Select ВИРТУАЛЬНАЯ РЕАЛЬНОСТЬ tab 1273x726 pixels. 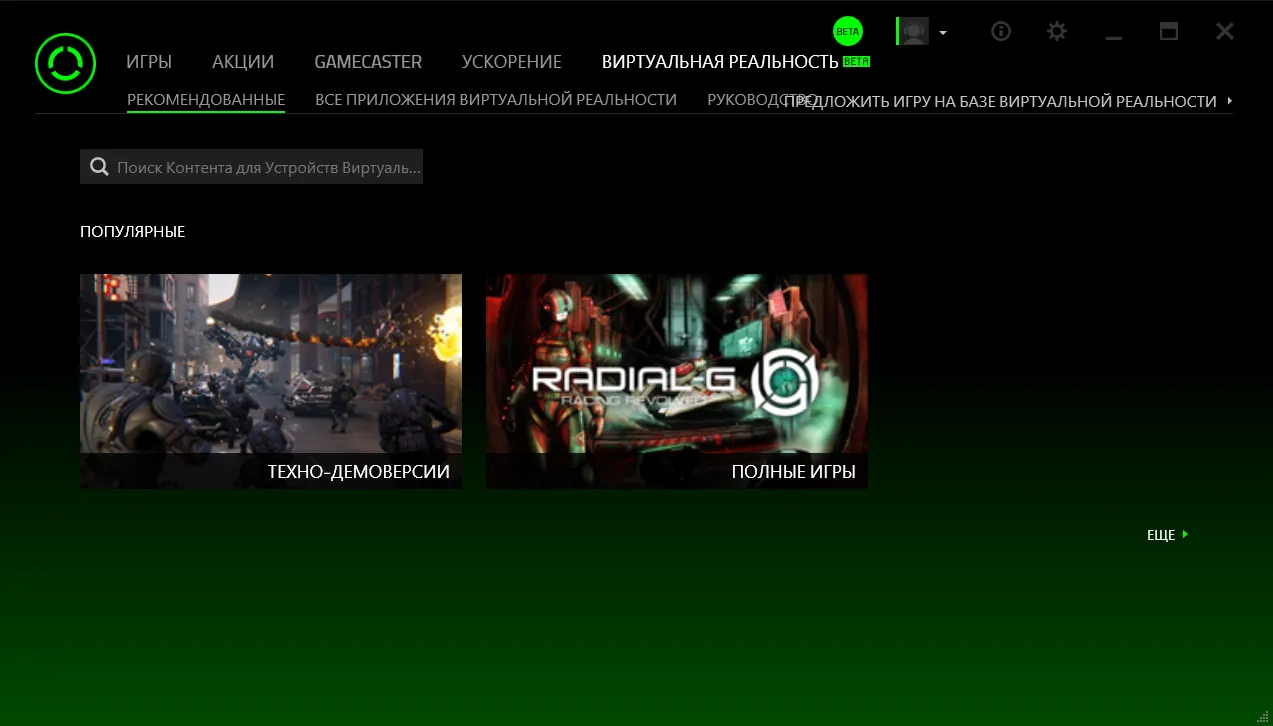720,62
